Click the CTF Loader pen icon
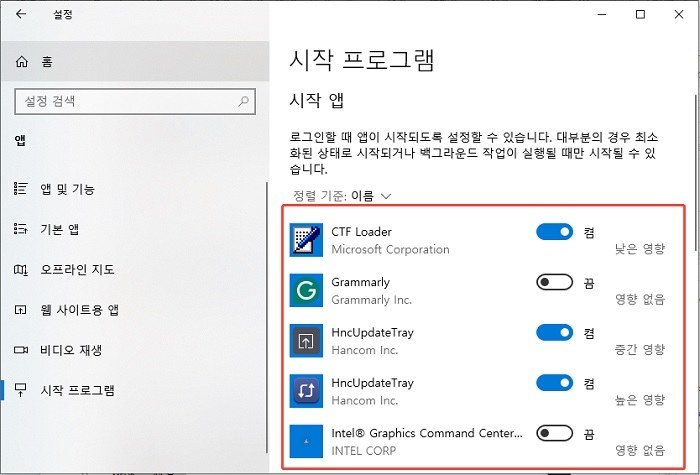Screen dimensions: 700x475 306,240
